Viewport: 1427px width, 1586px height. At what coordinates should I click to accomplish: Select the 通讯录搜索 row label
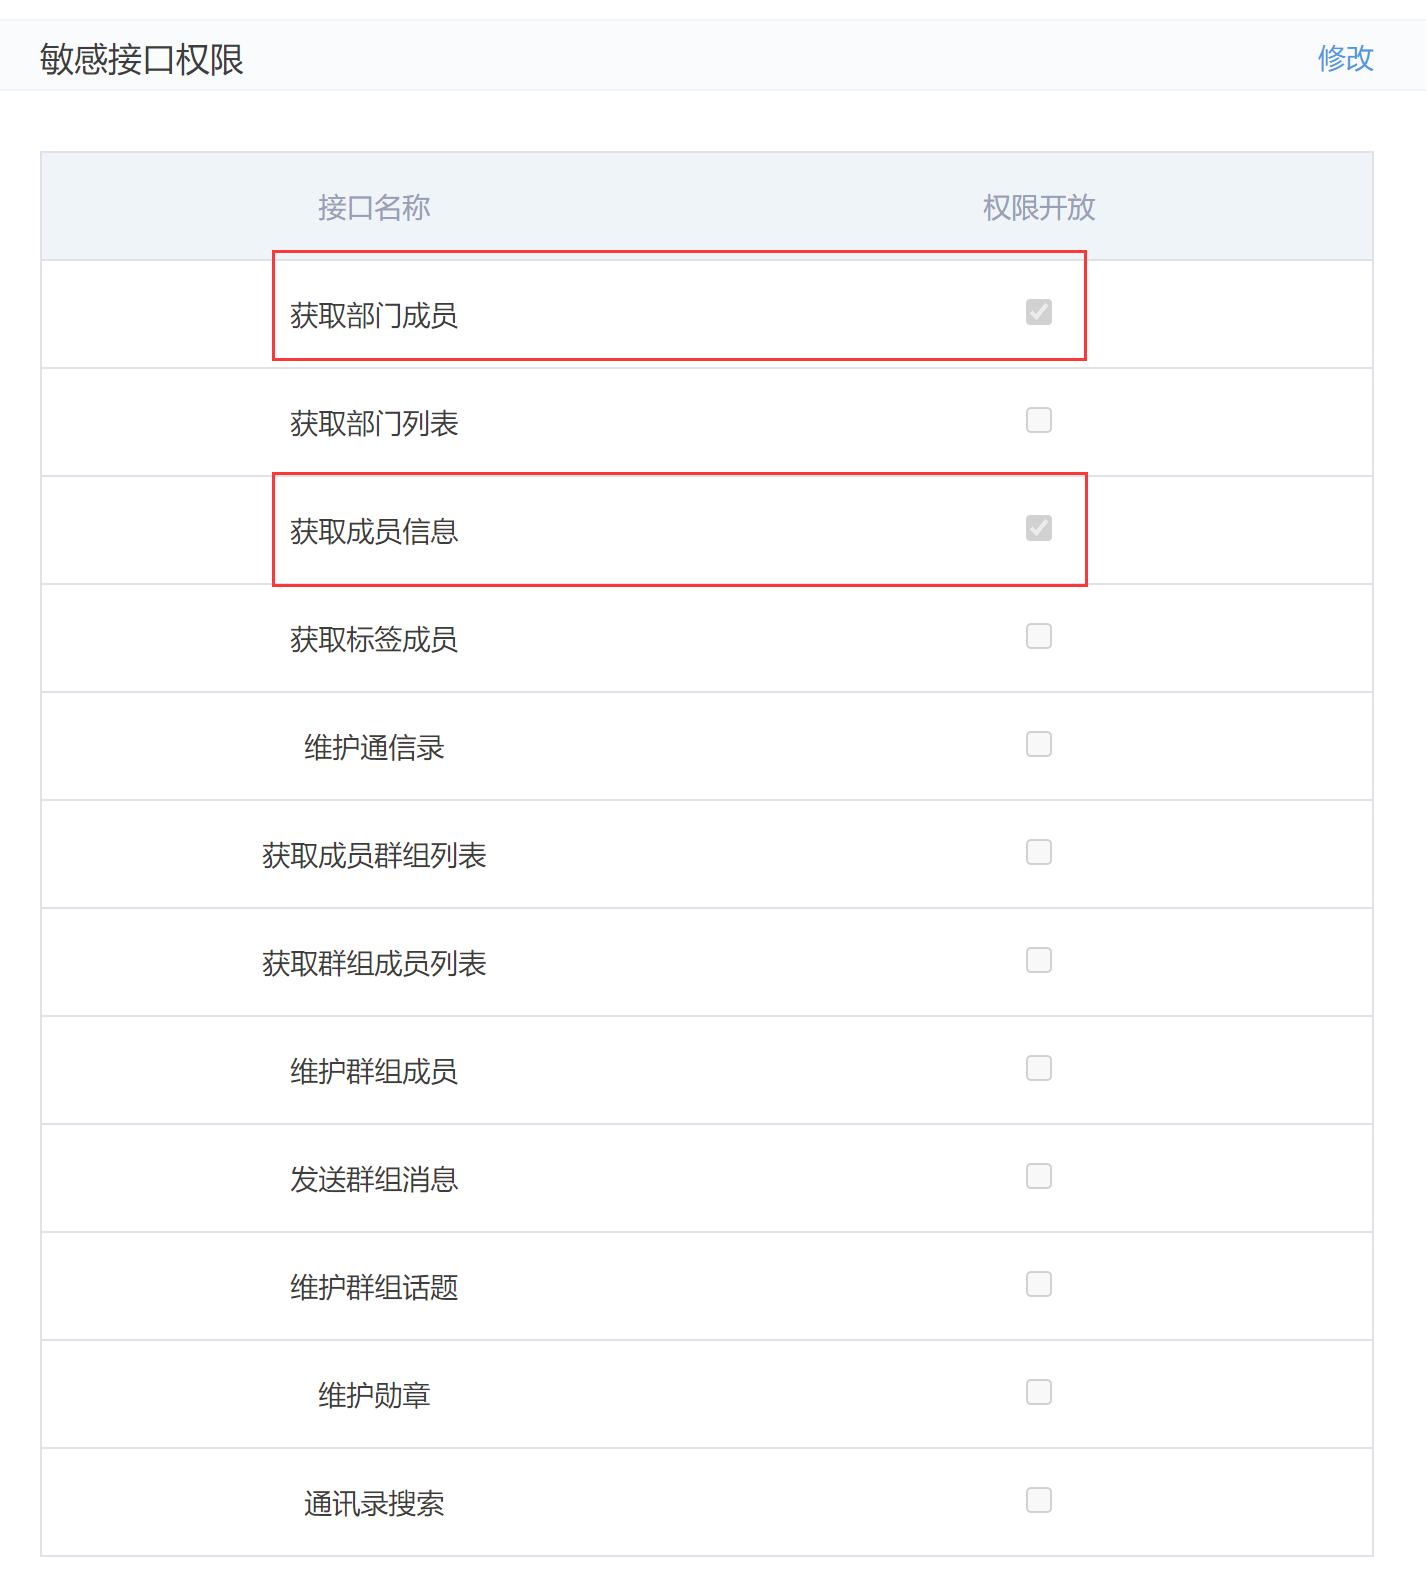coord(373,1504)
